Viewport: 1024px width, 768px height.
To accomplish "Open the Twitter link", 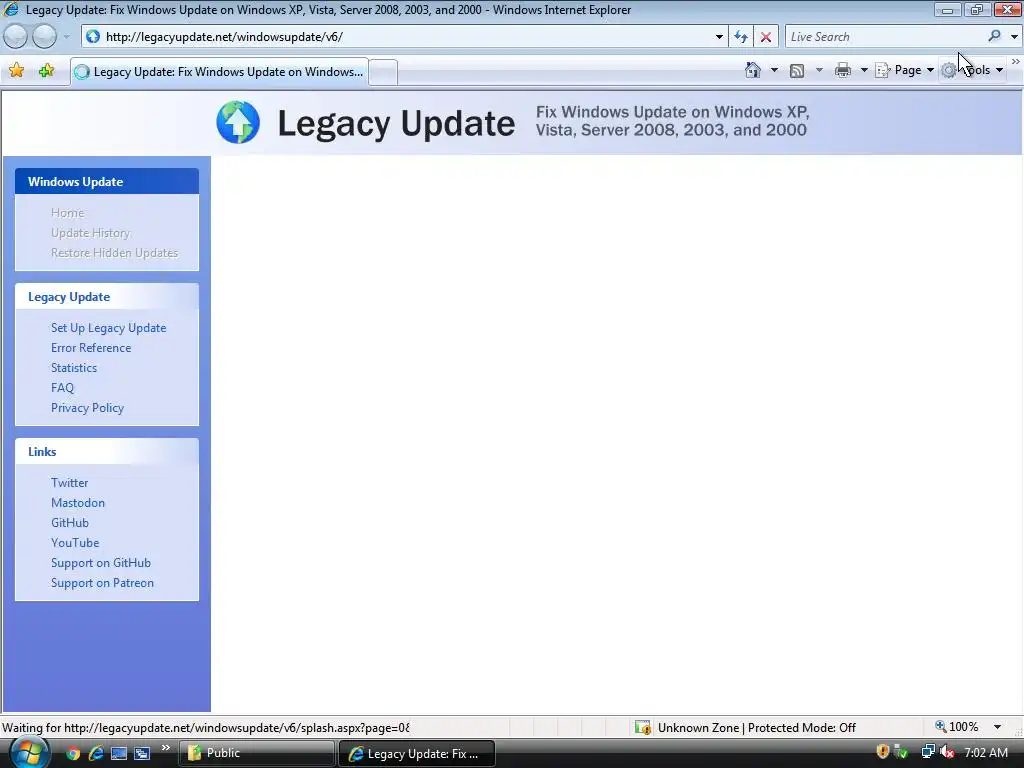I will [x=69, y=483].
